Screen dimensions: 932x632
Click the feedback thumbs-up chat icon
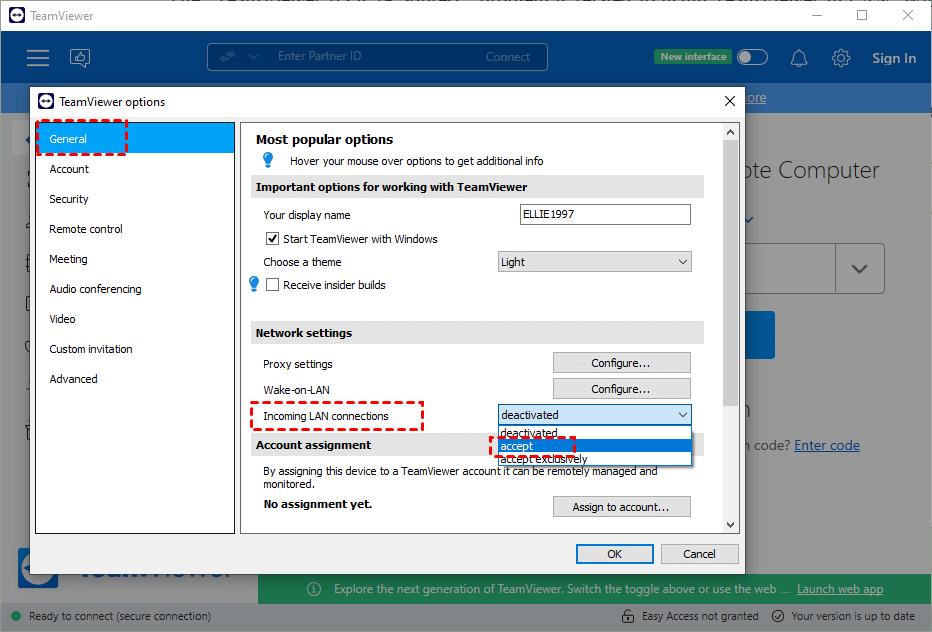click(x=81, y=58)
